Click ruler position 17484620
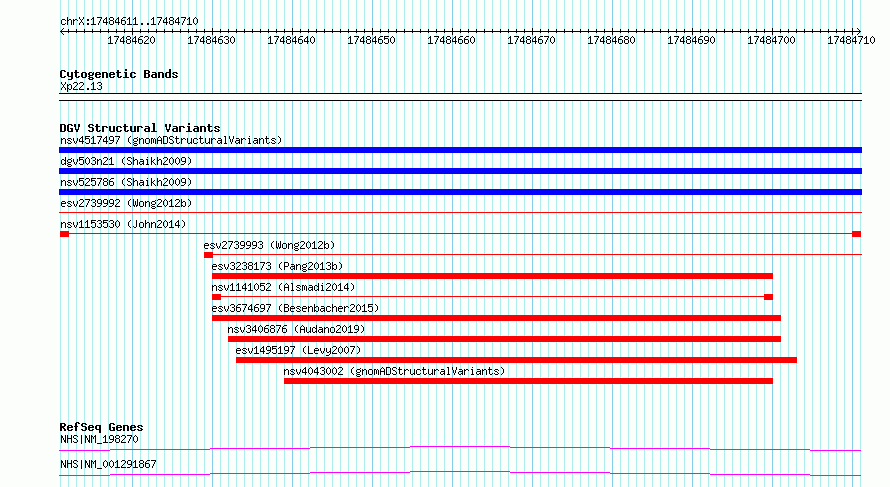This screenshot has height=487, width=890. (x=131, y=40)
